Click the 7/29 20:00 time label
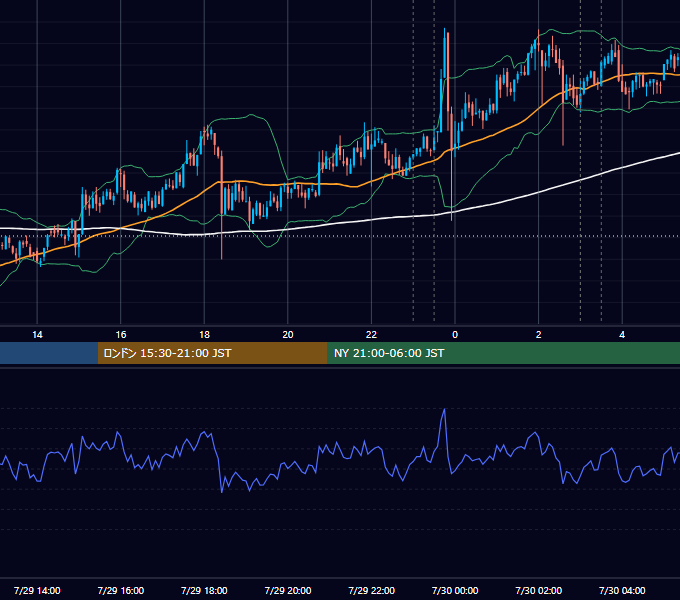 (x=288, y=590)
